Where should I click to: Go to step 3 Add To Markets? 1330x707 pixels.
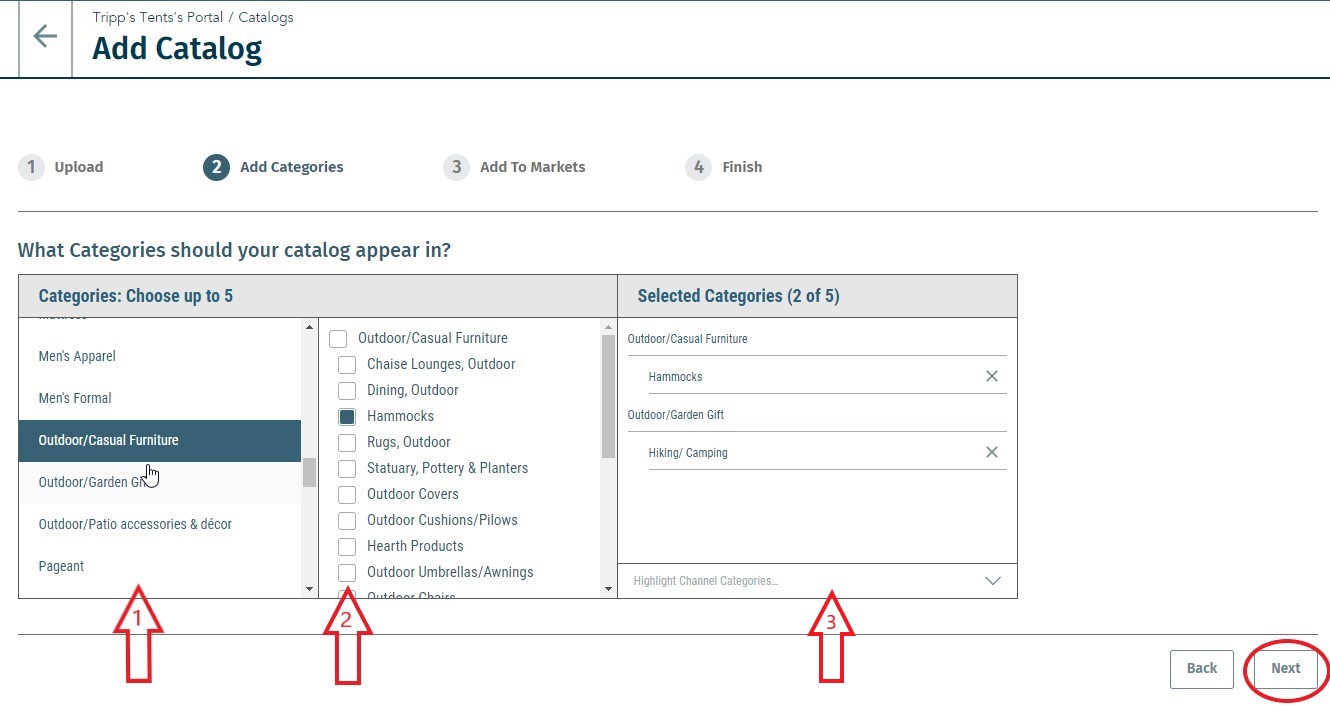515,167
